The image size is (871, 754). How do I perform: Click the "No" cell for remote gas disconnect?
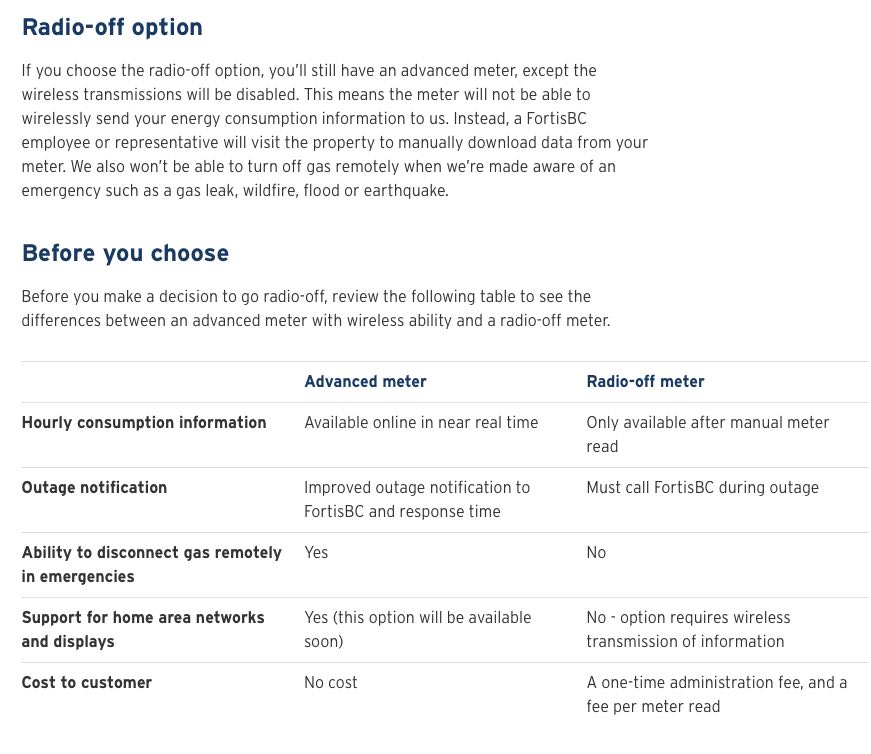[596, 553]
